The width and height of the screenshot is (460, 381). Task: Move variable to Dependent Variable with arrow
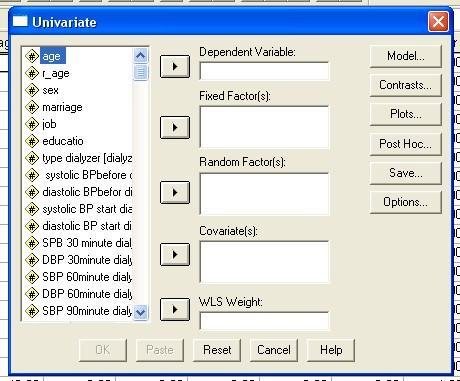click(175, 67)
